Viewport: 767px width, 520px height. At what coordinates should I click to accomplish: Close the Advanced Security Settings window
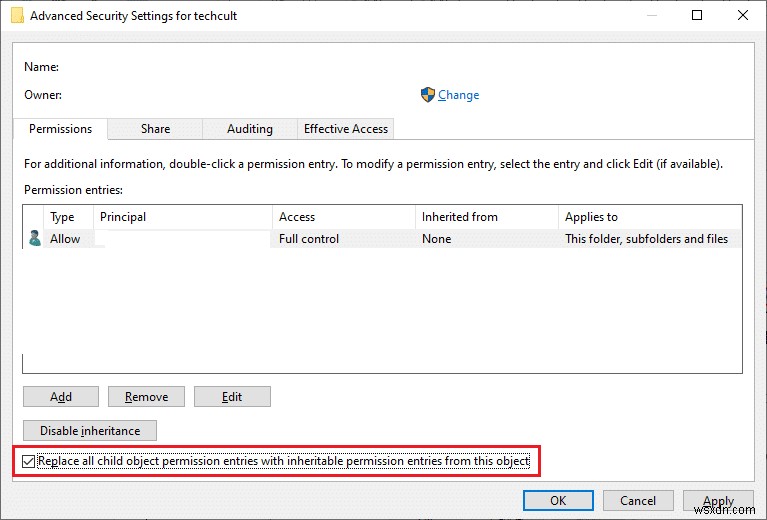(741, 16)
